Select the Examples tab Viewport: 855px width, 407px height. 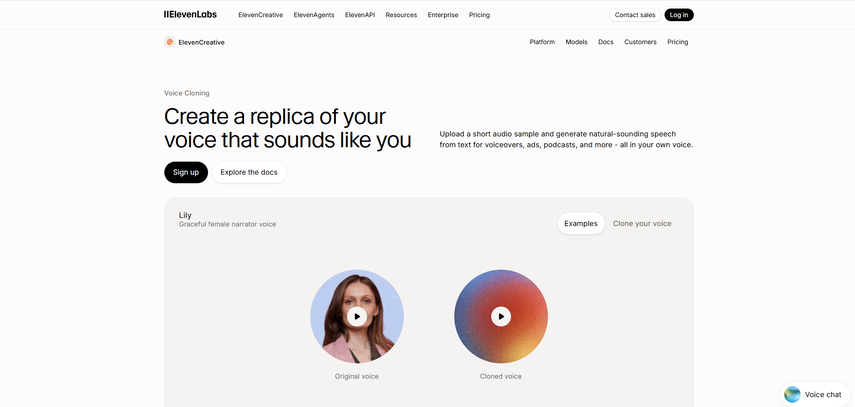[581, 224]
